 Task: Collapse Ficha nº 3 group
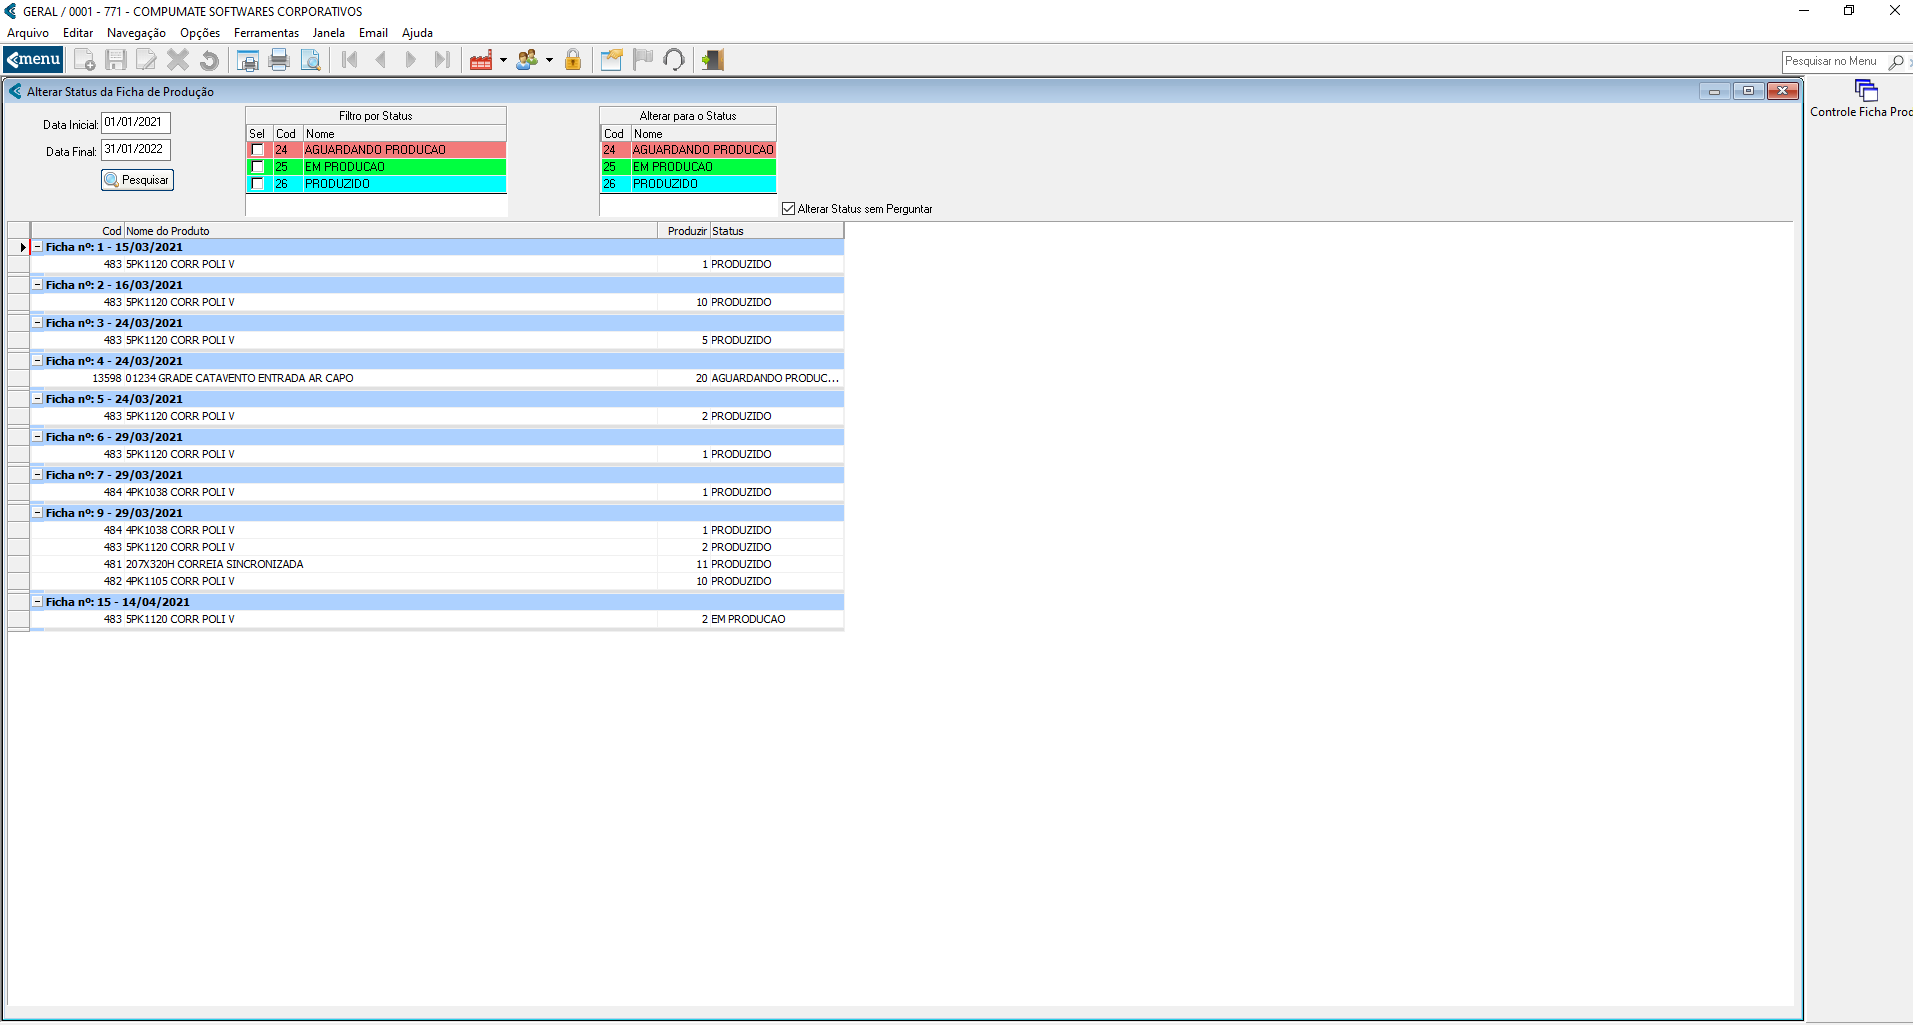(38, 323)
